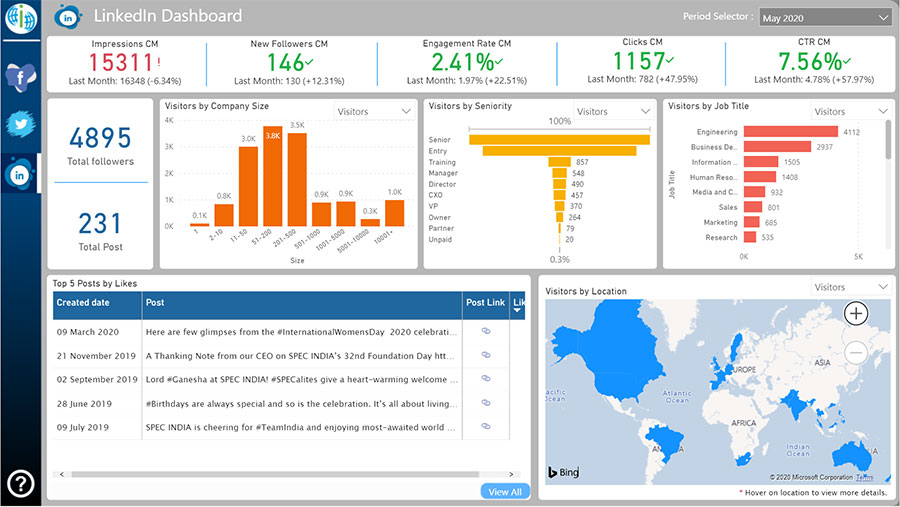Click the 2.41% Engagement Rate value
Image resolution: width=900 pixels, height=507 pixels.
point(463,63)
